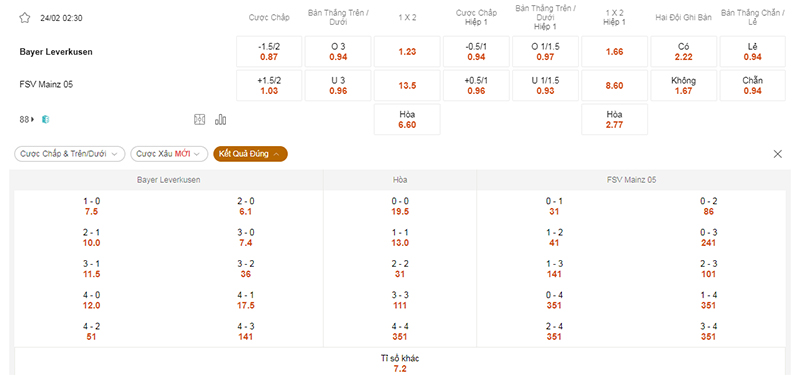Open the Cược Xâu MỚI dropdown
The width and height of the screenshot is (800, 384).
point(169,154)
